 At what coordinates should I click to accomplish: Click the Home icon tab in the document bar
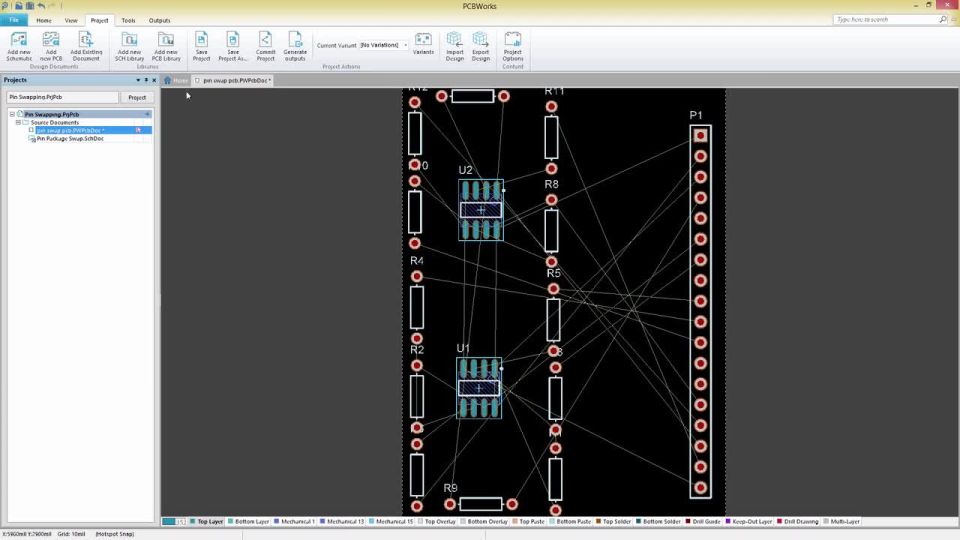(x=167, y=80)
